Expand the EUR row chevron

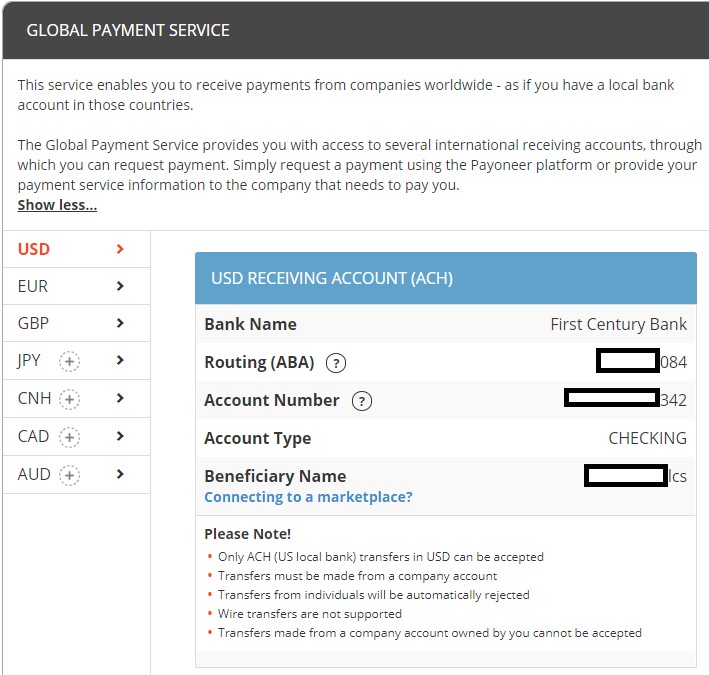pyautogui.click(x=120, y=286)
